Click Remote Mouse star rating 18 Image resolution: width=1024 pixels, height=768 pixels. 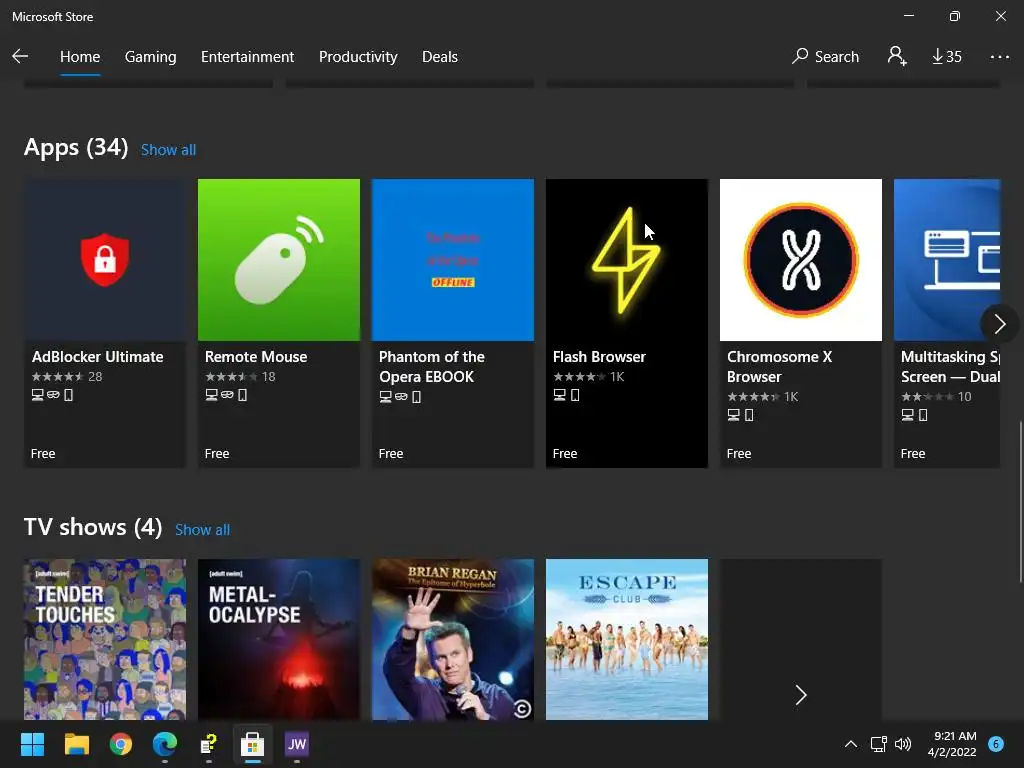pos(240,376)
